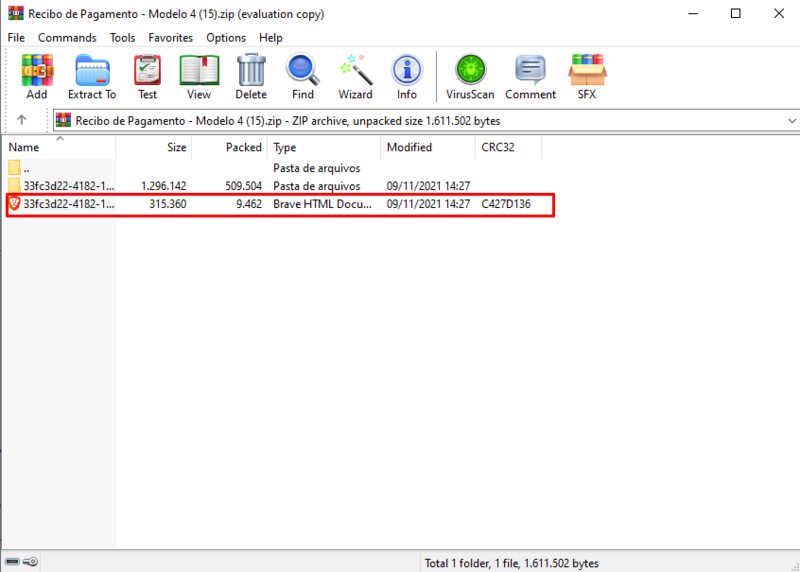The image size is (800, 572).
Task: Run Test on the archive
Action: 147,70
